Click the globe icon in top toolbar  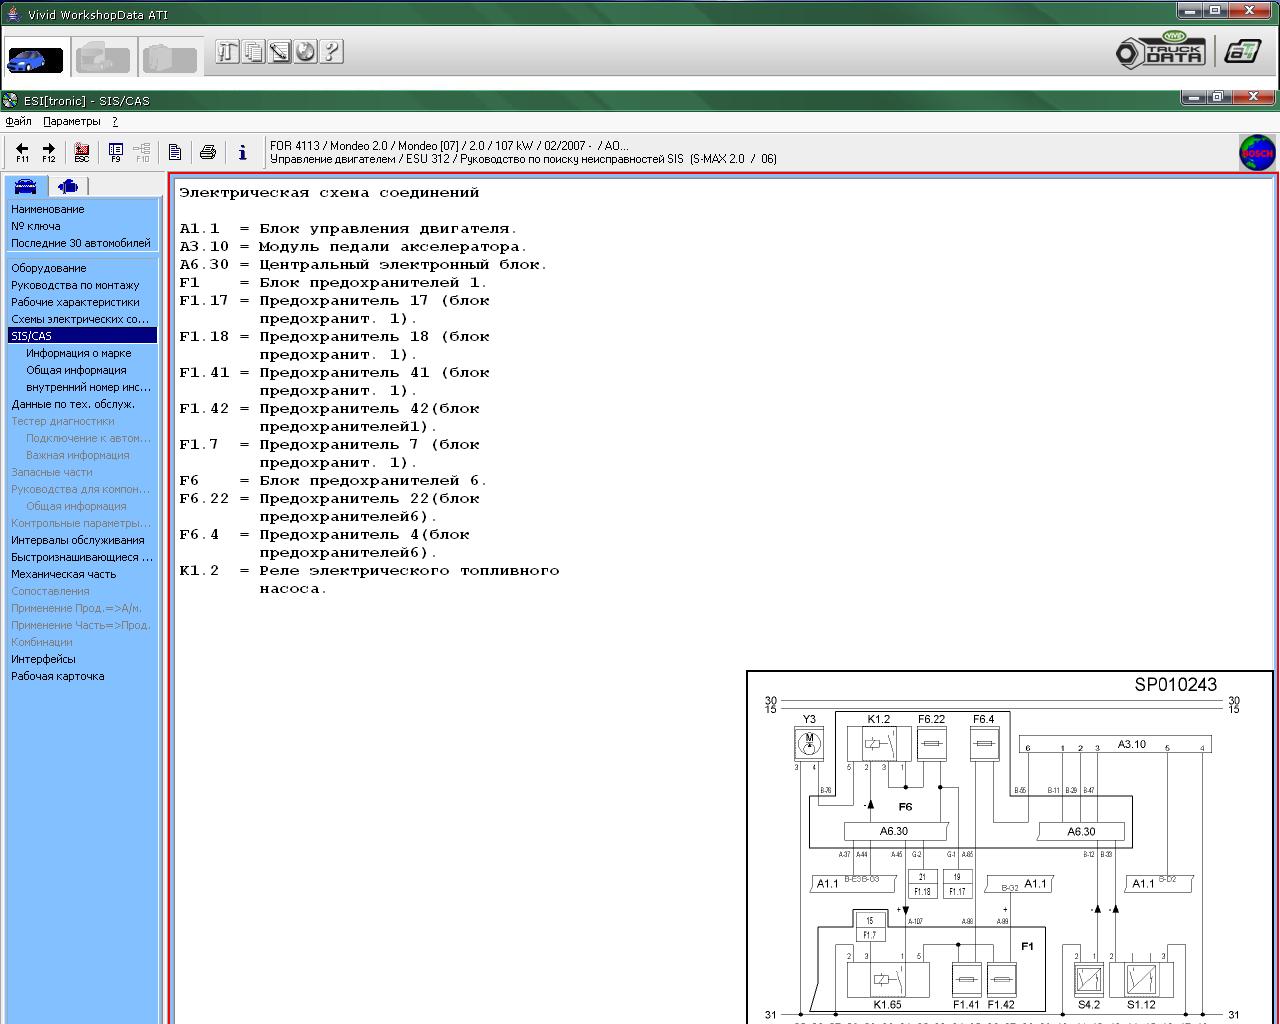click(305, 52)
